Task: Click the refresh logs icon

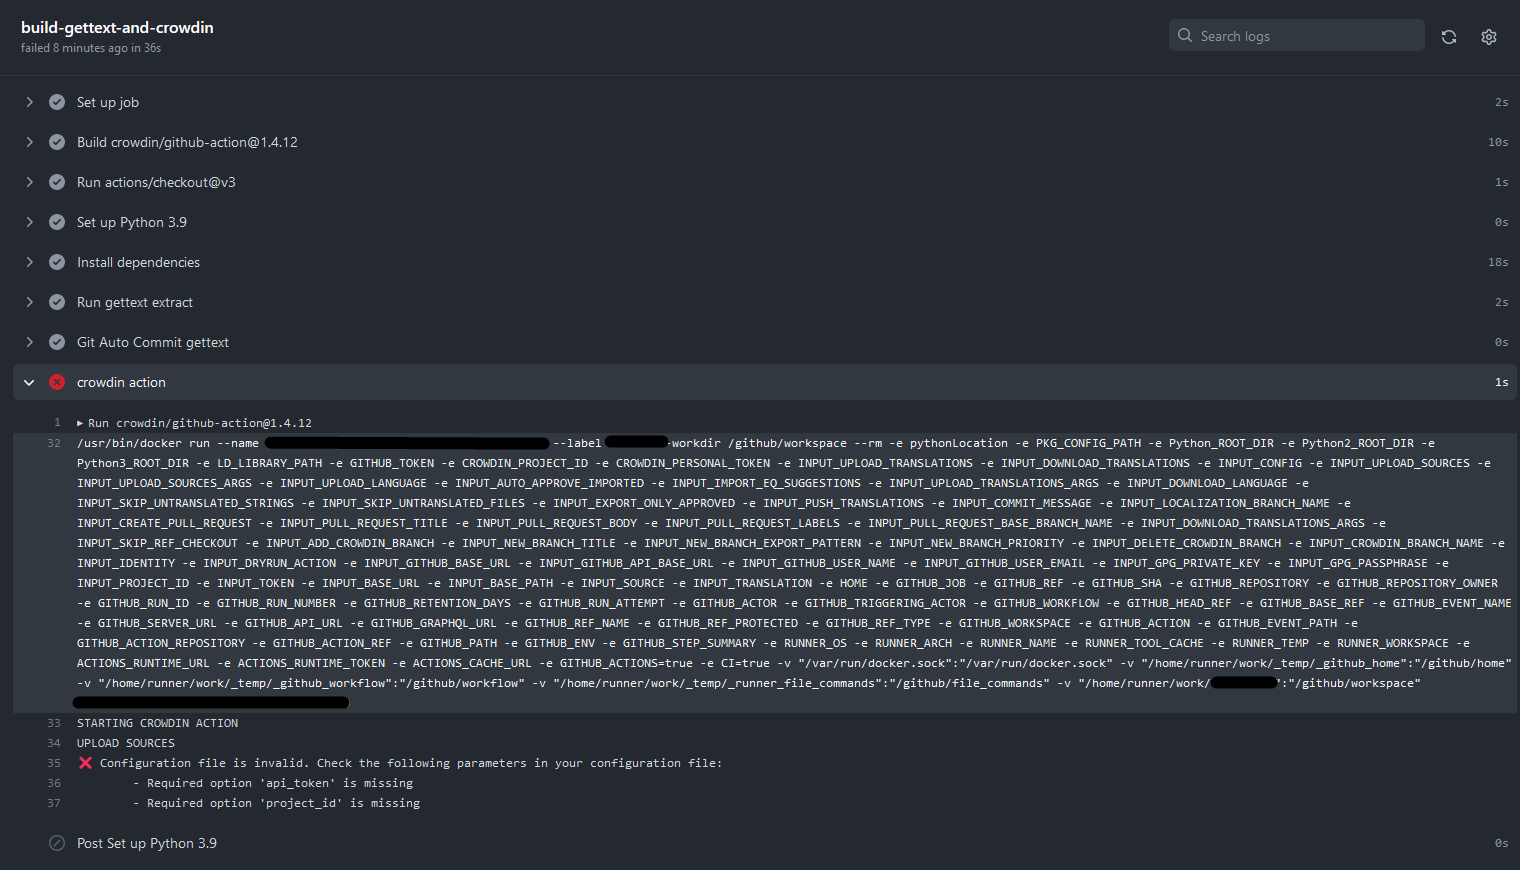Action: coord(1448,35)
